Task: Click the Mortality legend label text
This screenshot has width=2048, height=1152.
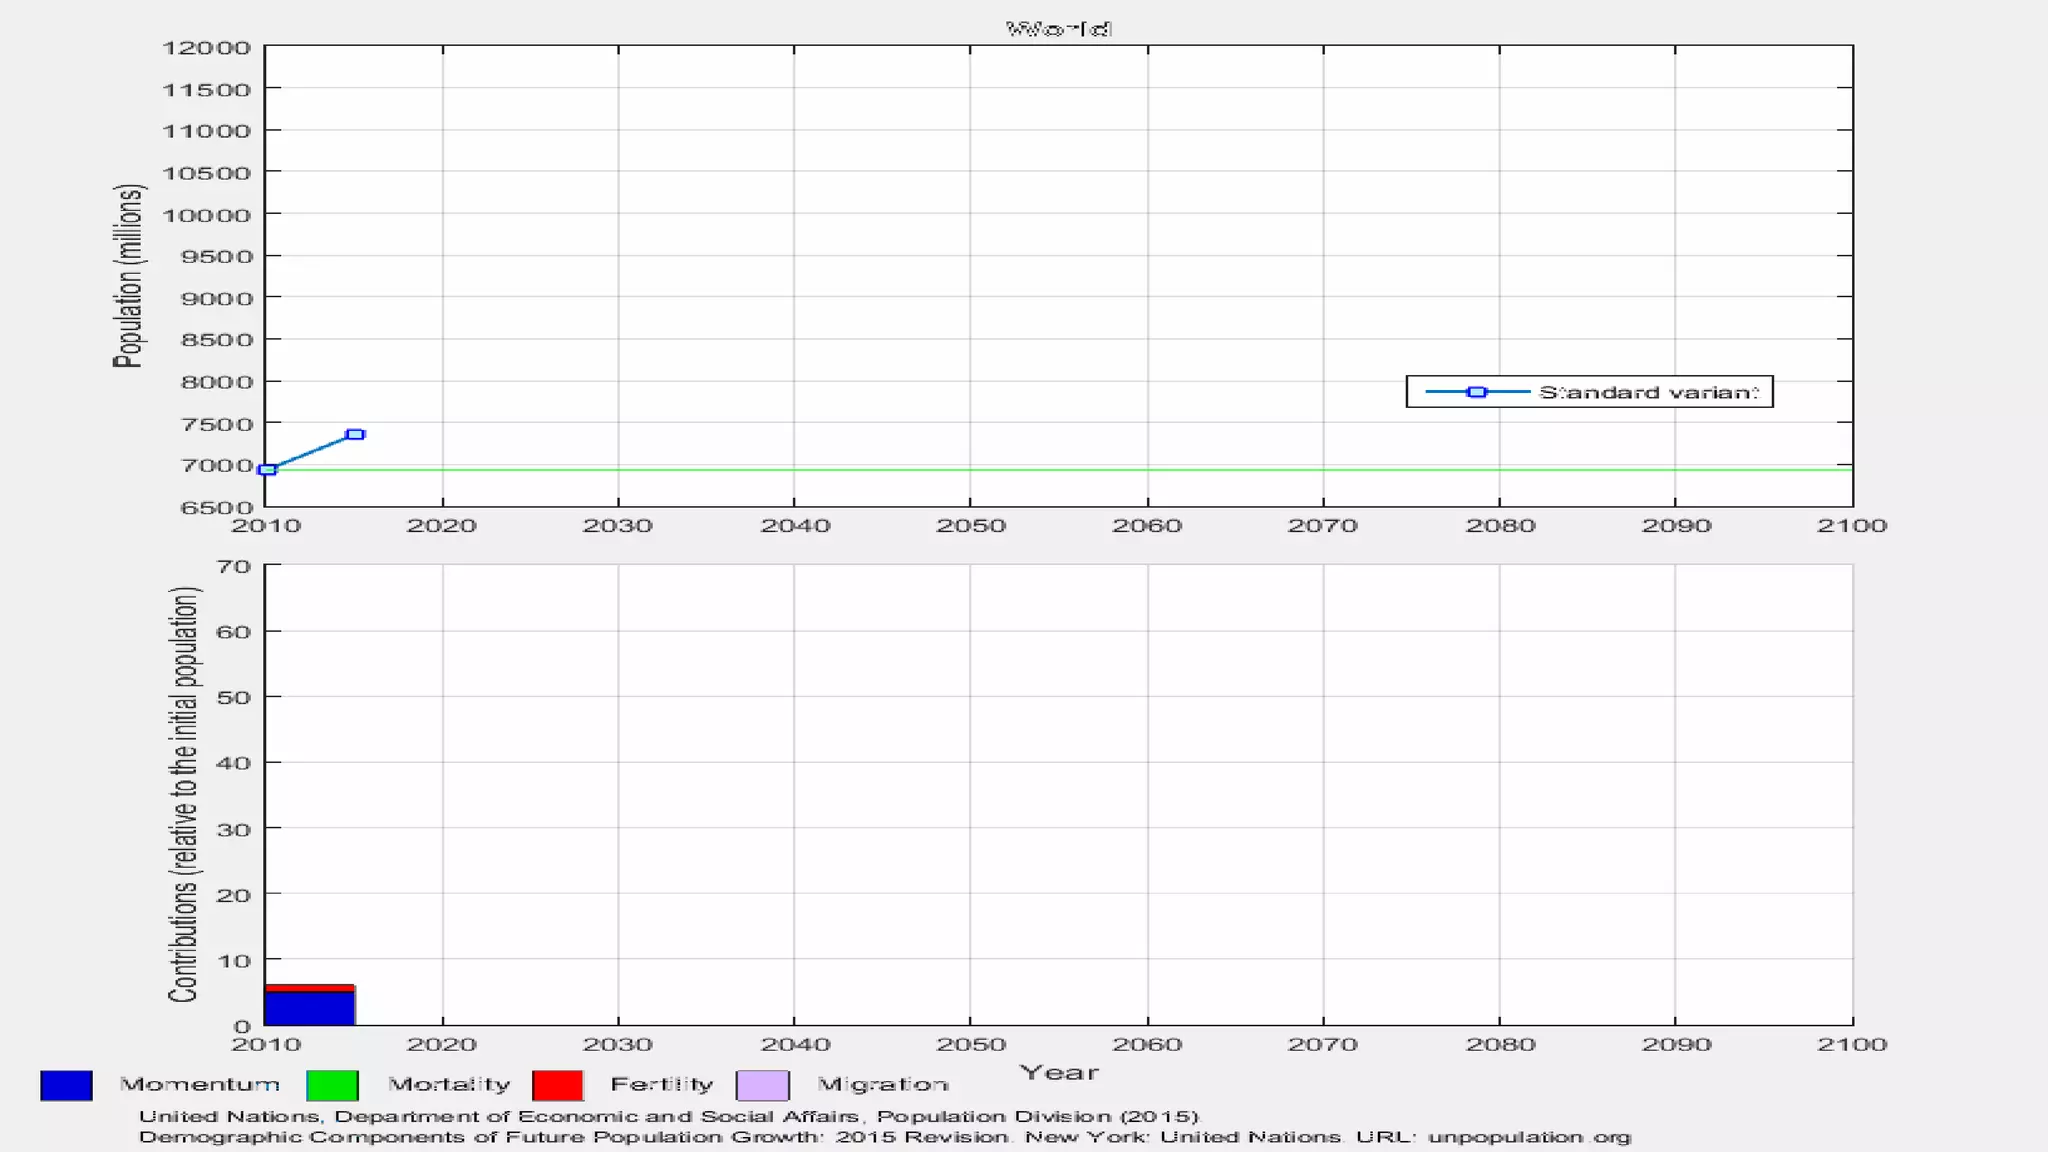Action: [449, 1084]
